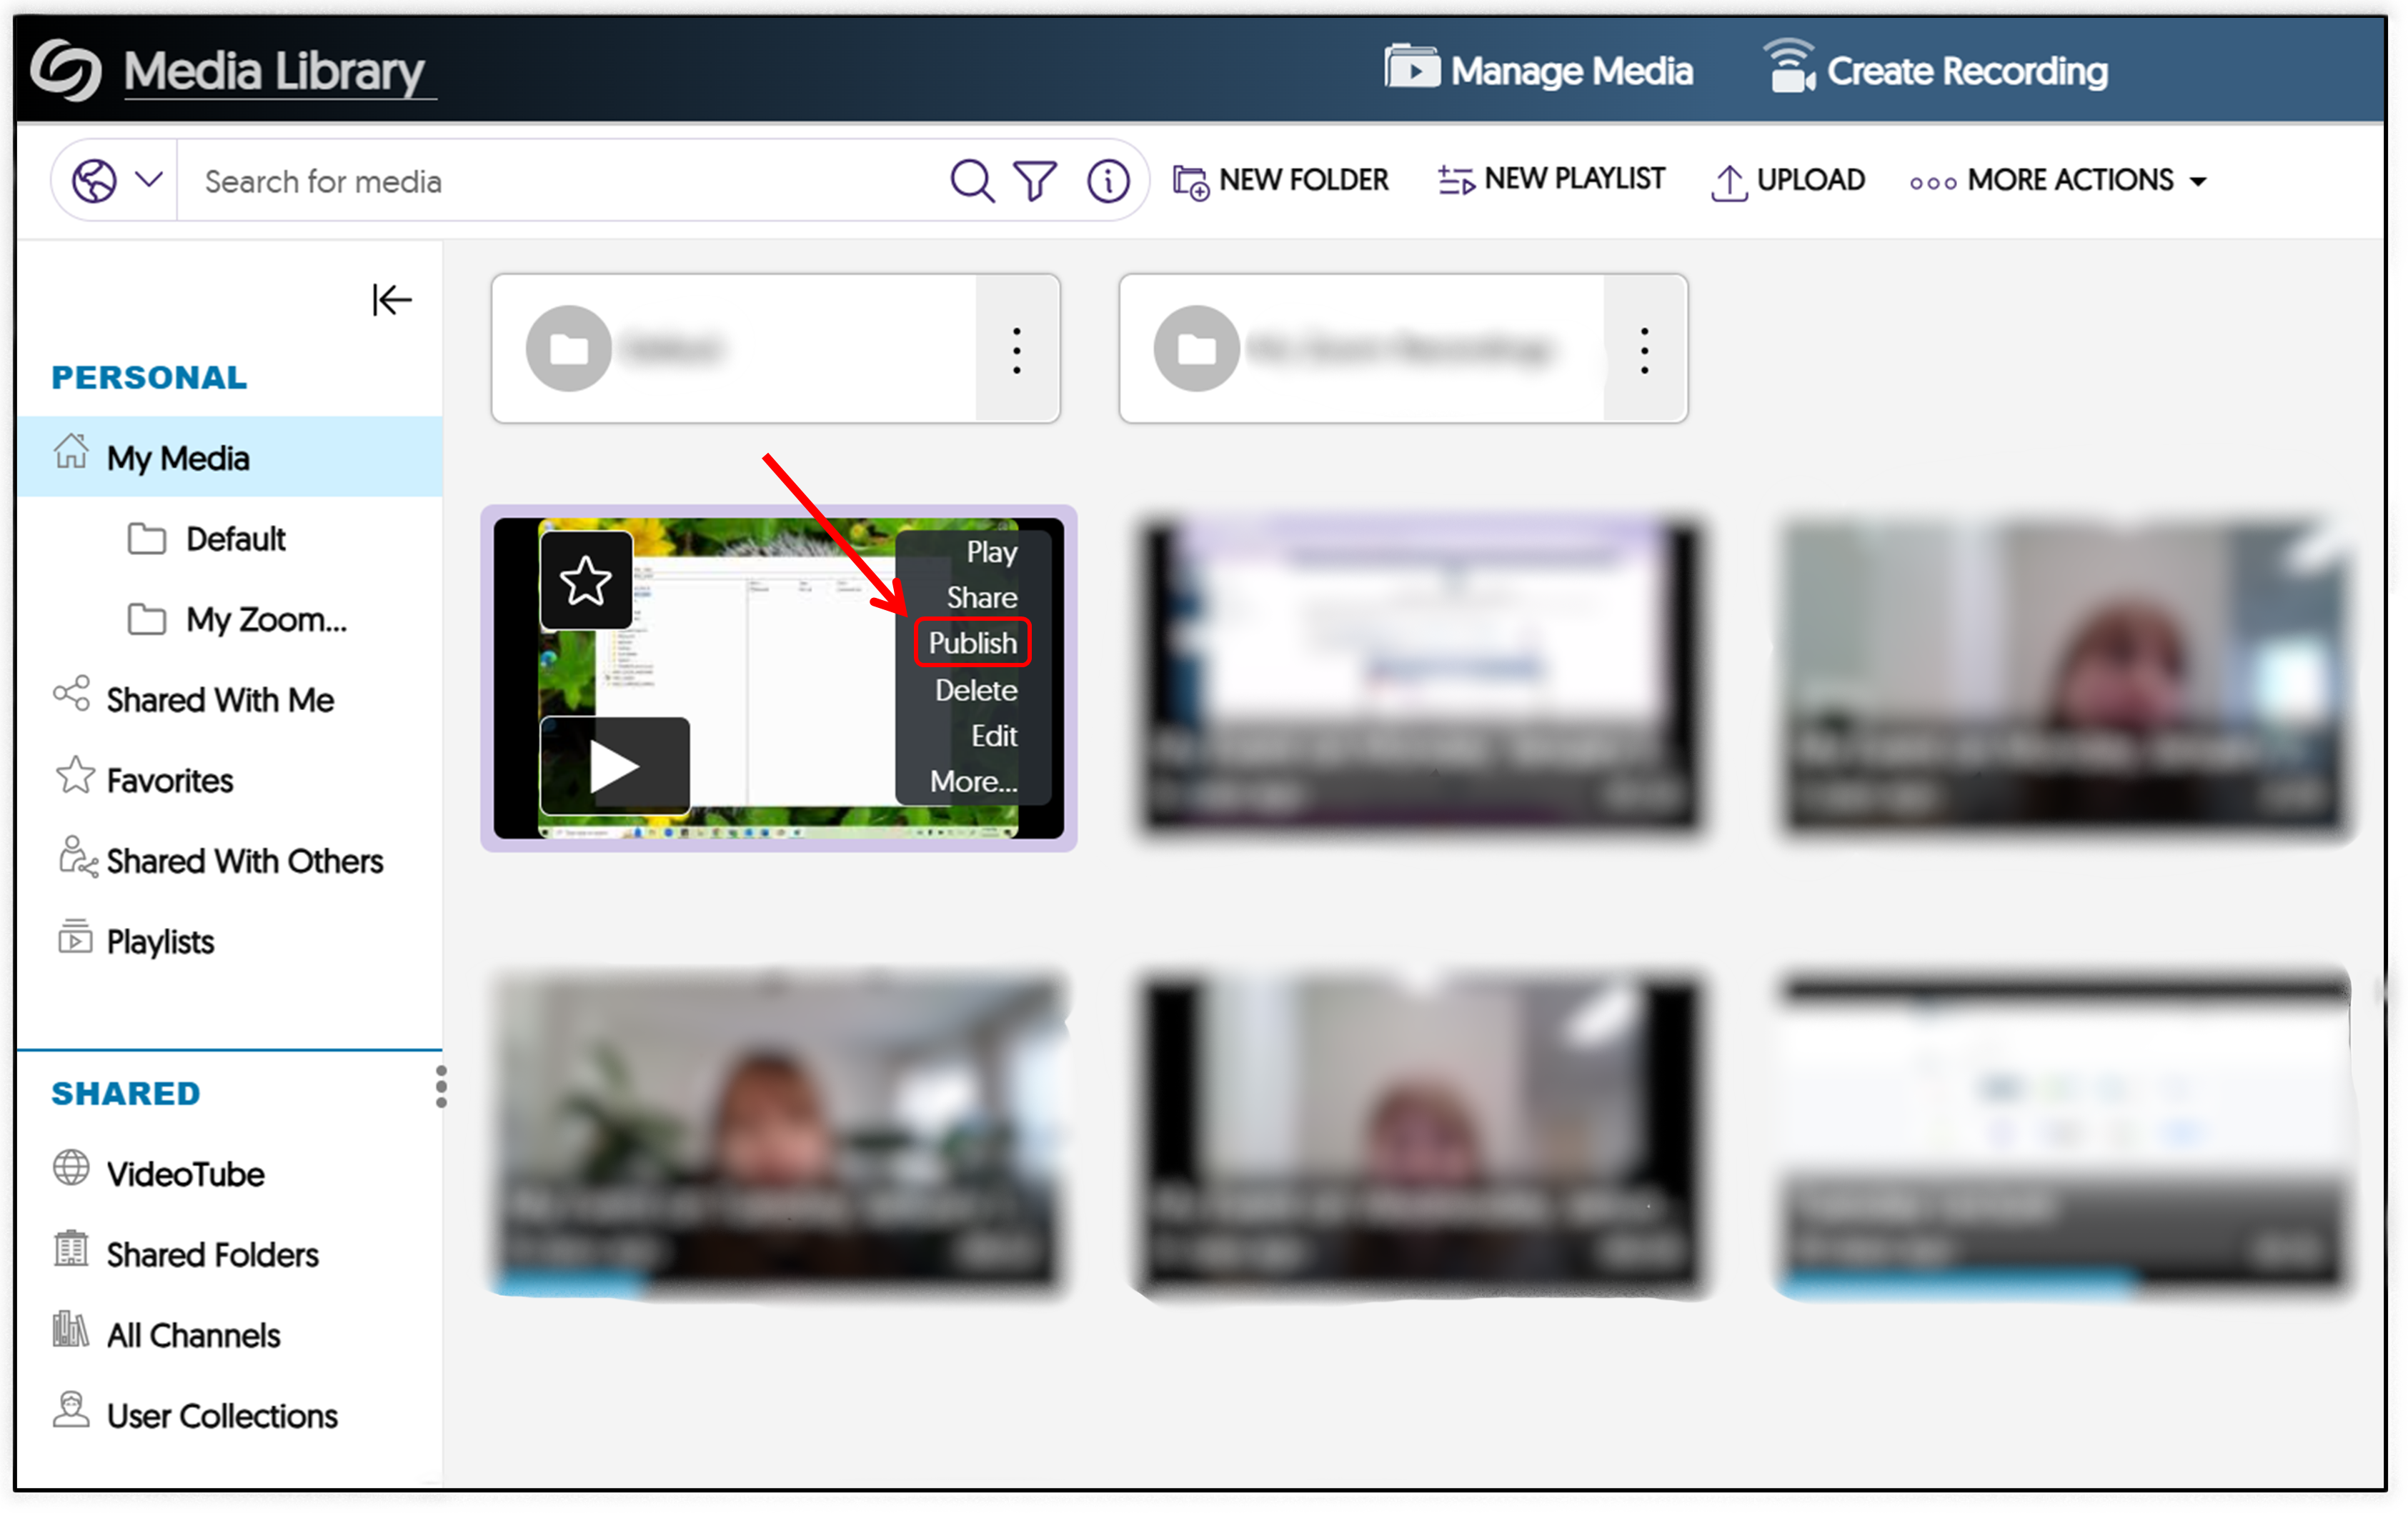Click the Default folder icon in the sidebar
The height and width of the screenshot is (1513, 2408).
coord(147,538)
